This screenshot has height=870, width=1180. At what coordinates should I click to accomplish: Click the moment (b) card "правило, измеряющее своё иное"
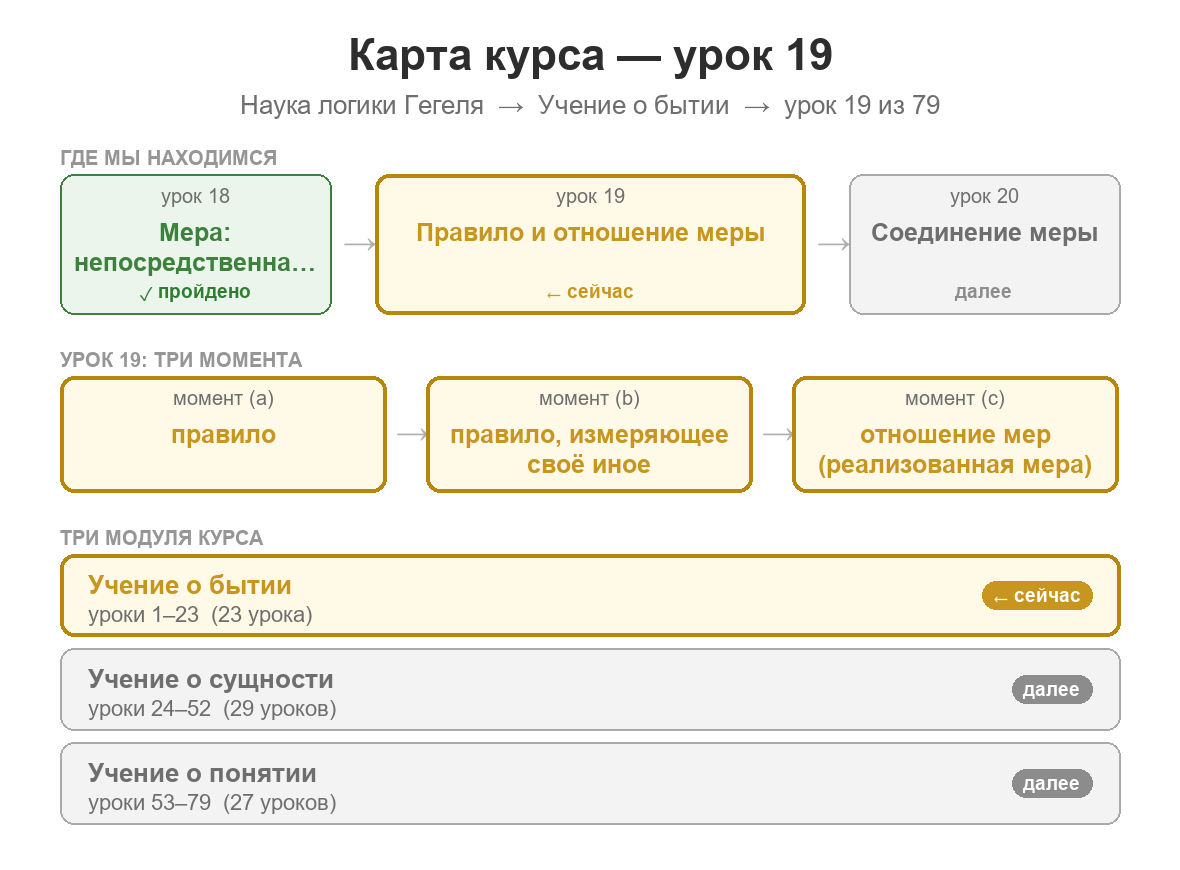[x=589, y=435]
